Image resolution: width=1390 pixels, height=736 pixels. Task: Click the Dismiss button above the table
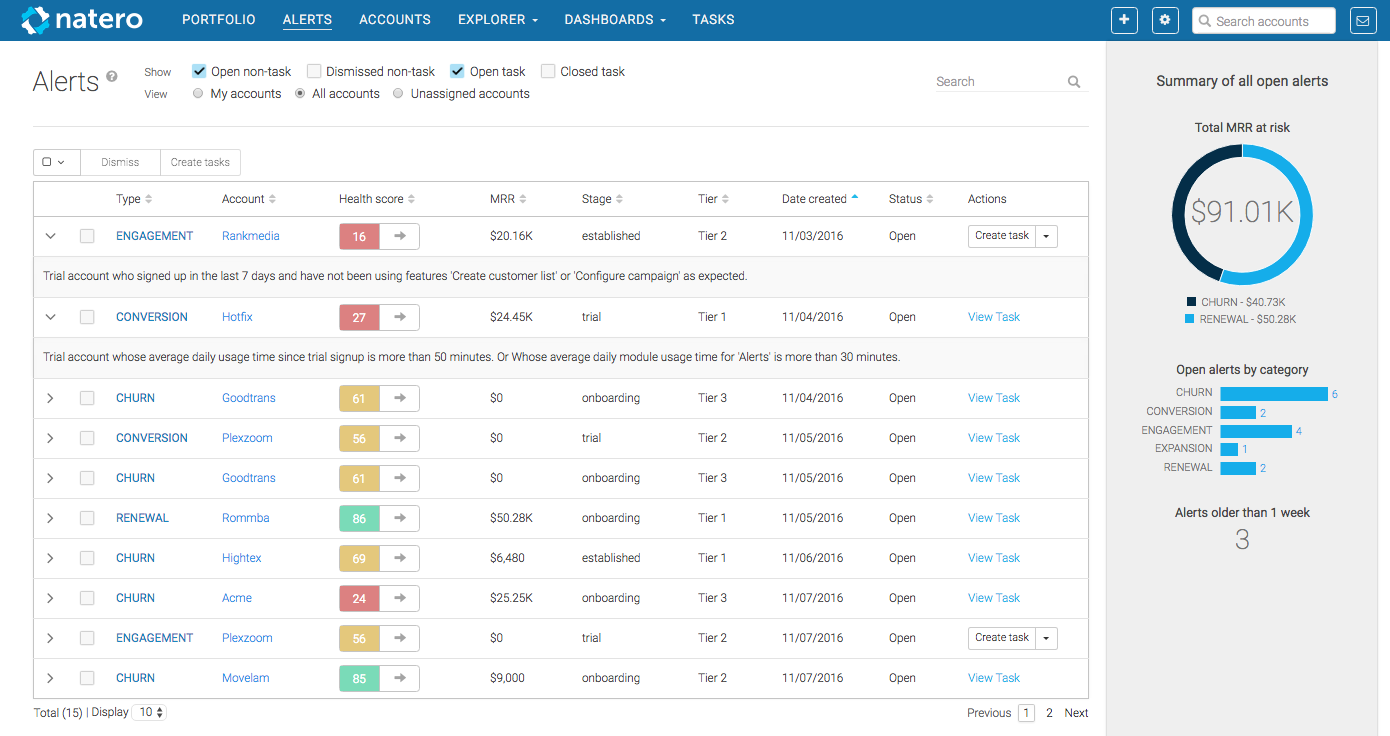click(120, 162)
